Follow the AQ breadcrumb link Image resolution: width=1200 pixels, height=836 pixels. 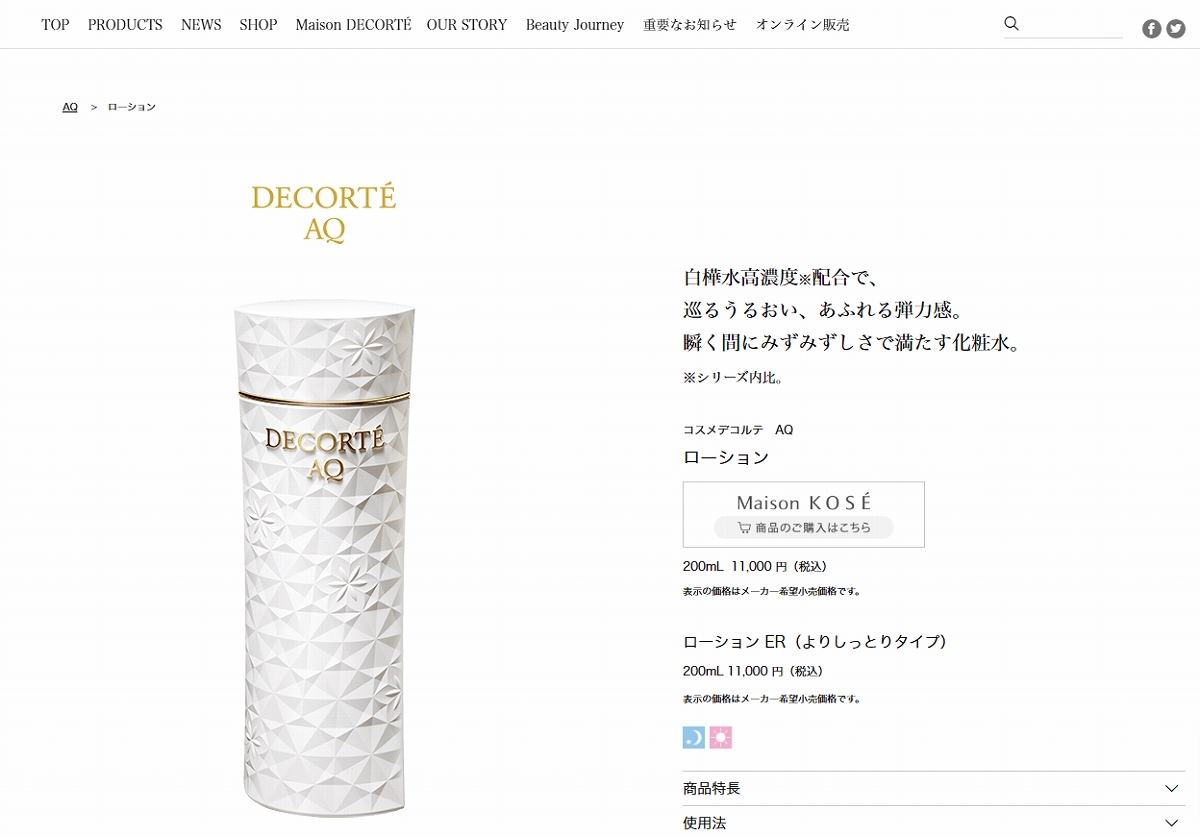(70, 107)
